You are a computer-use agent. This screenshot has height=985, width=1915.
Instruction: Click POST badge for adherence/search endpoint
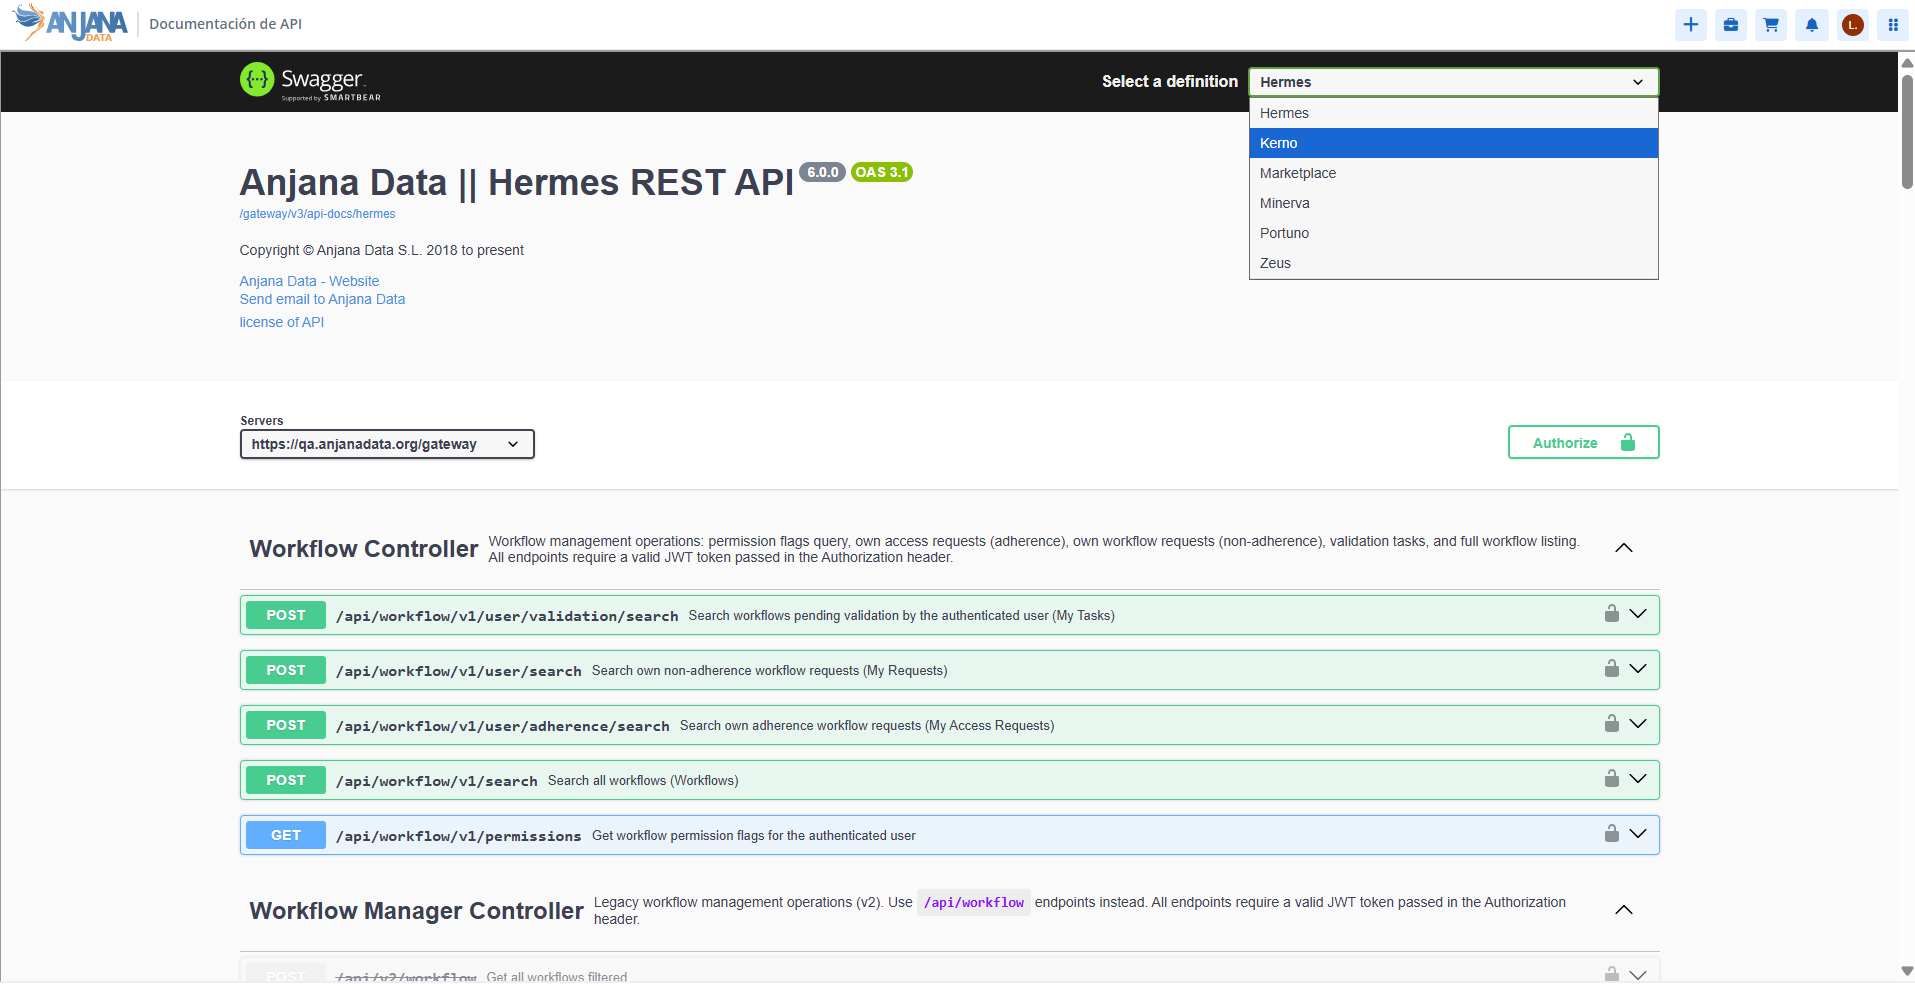pyautogui.click(x=286, y=725)
